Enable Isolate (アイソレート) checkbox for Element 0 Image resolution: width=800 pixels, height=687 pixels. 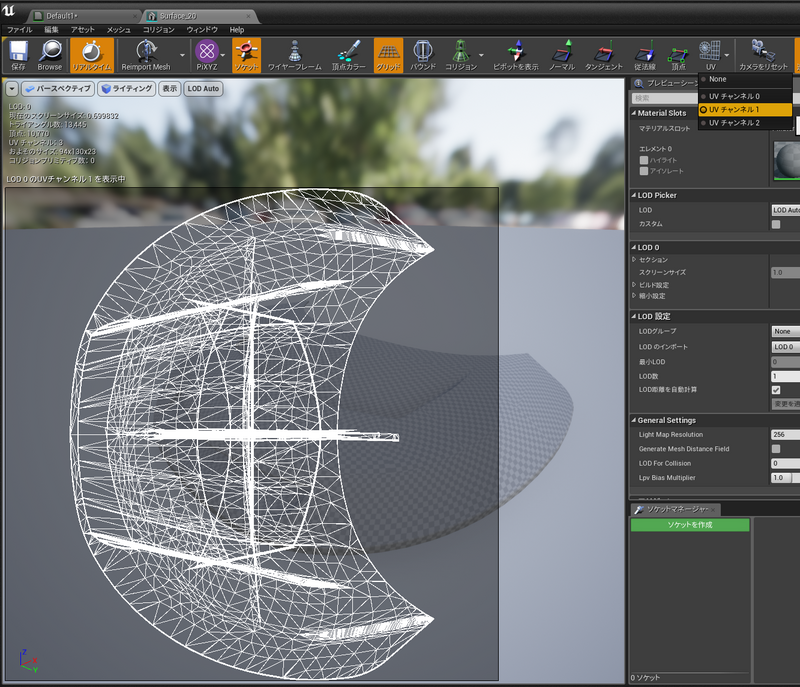[x=644, y=171]
